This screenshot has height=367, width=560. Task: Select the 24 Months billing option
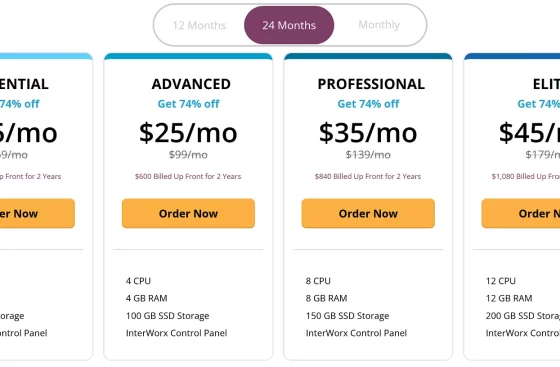289,25
